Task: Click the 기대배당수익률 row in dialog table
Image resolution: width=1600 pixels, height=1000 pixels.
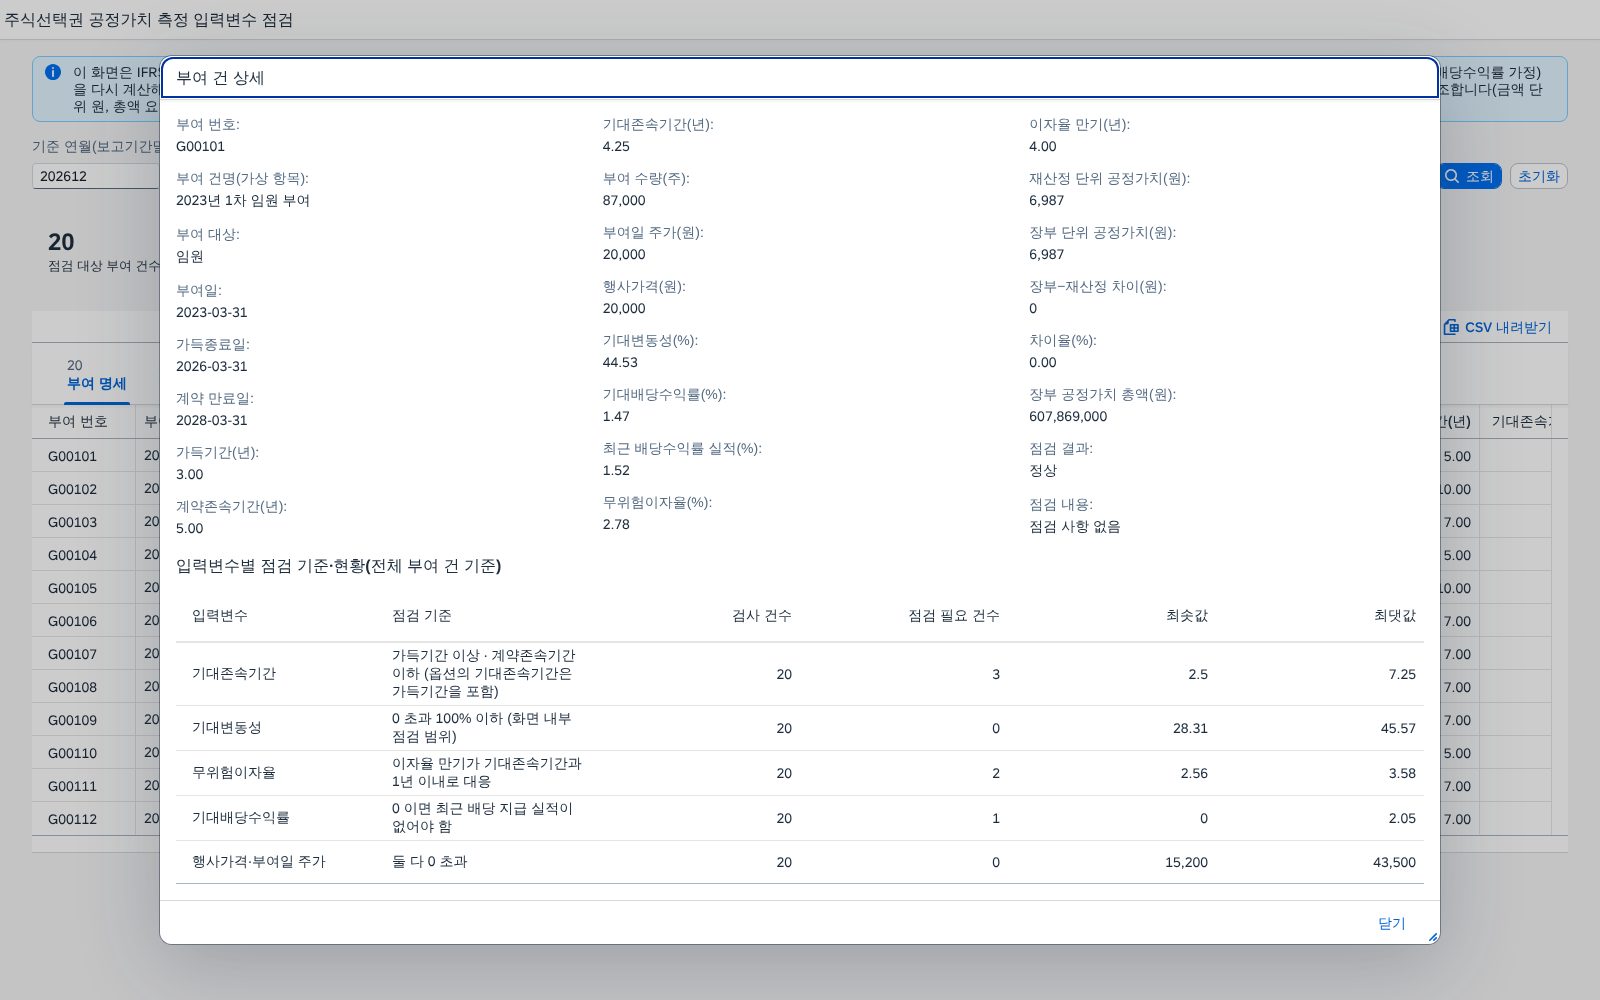Action: 800,818
